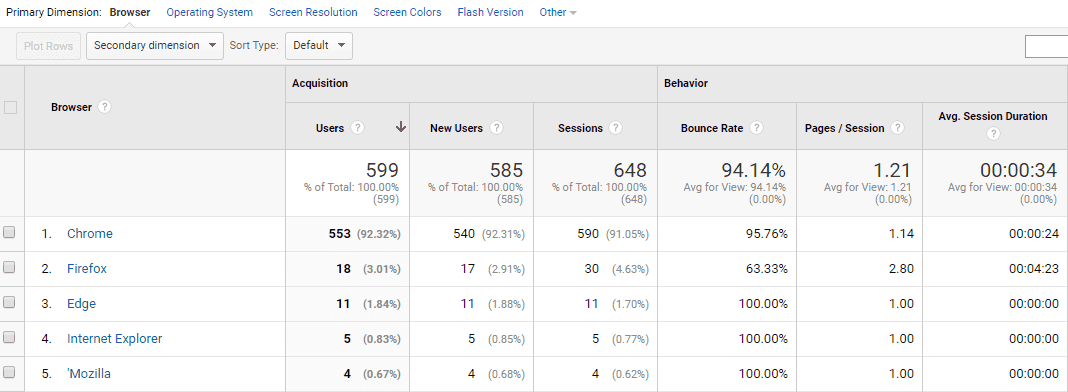This screenshot has width=1068, height=392.
Task: Click Chrome sessions value 590
Action: pos(588,233)
